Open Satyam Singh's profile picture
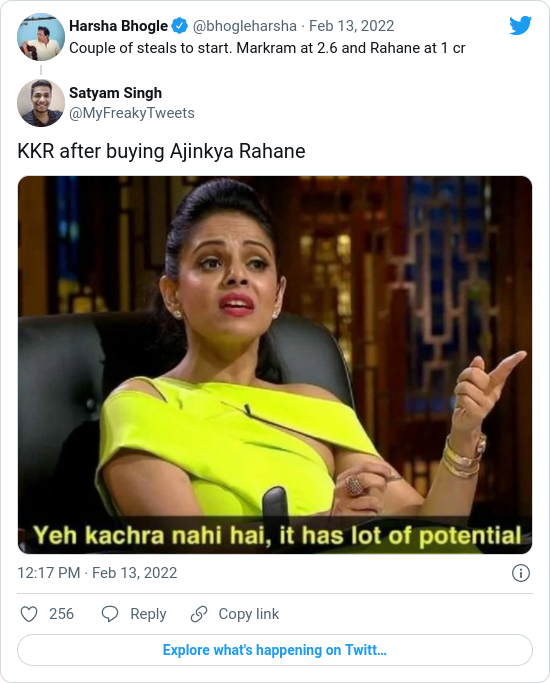 [41, 103]
